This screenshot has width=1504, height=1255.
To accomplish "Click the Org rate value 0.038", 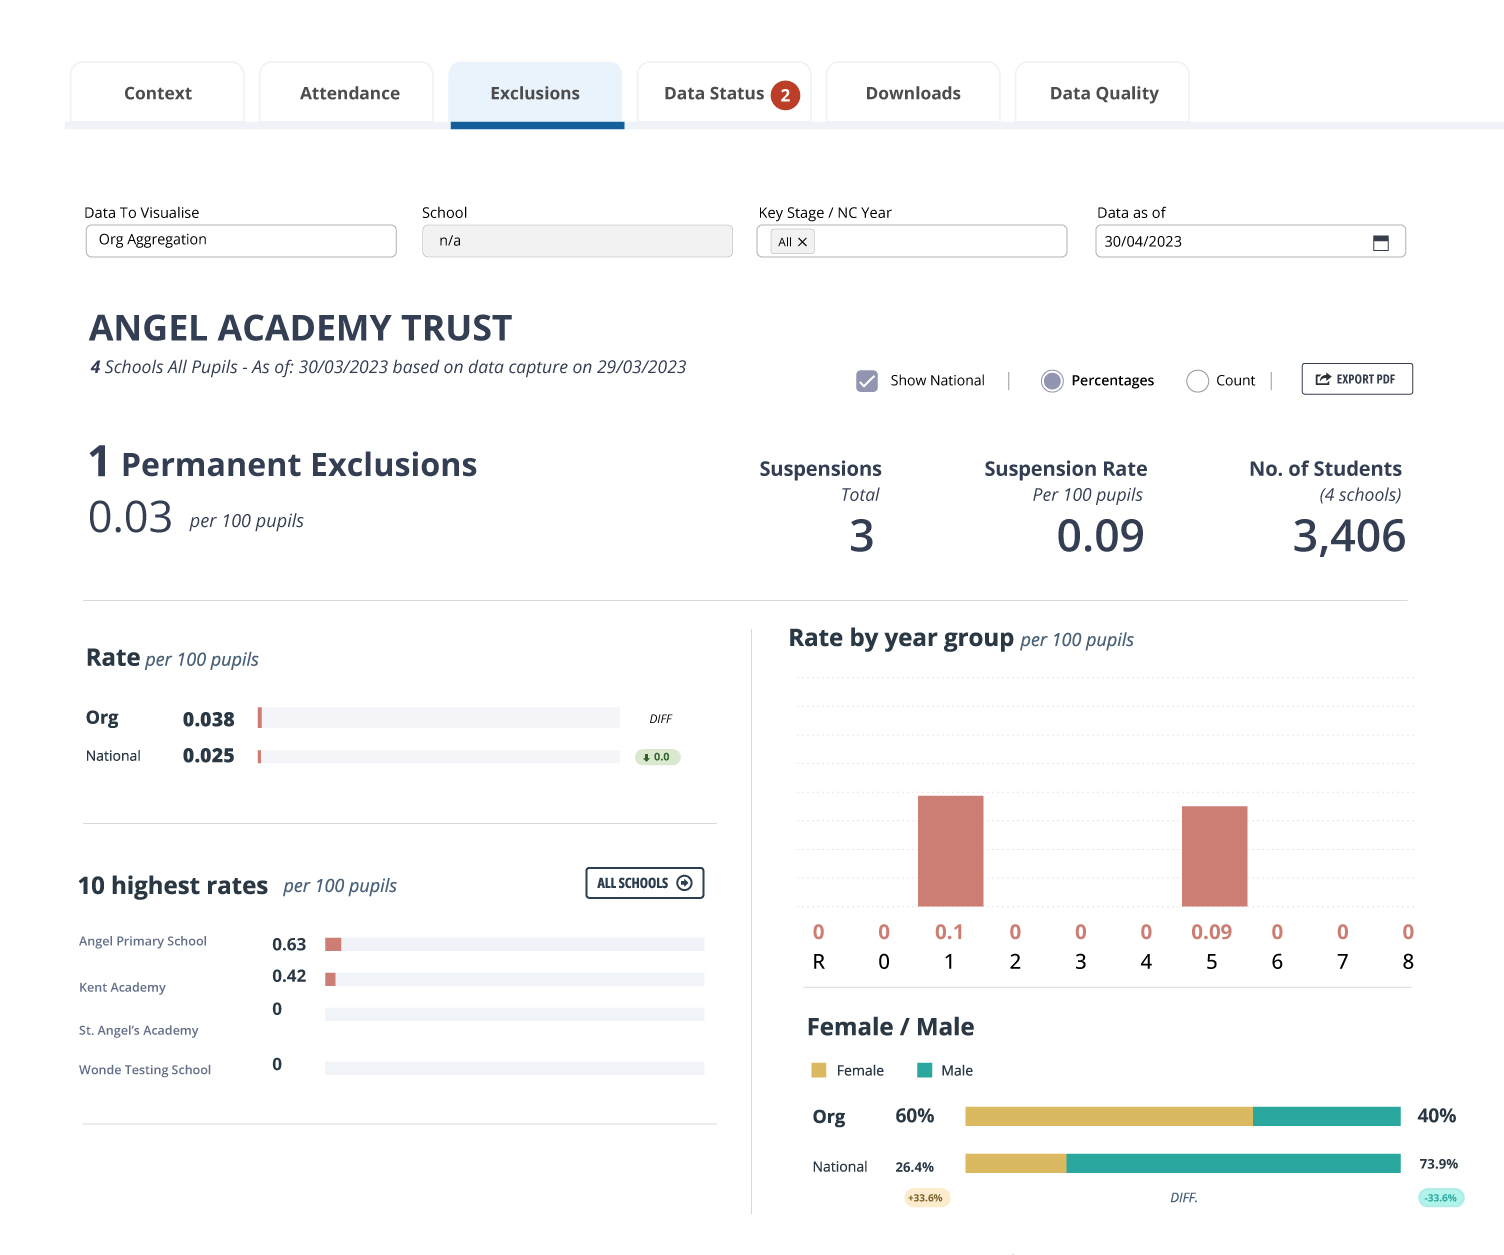I will pos(208,719).
